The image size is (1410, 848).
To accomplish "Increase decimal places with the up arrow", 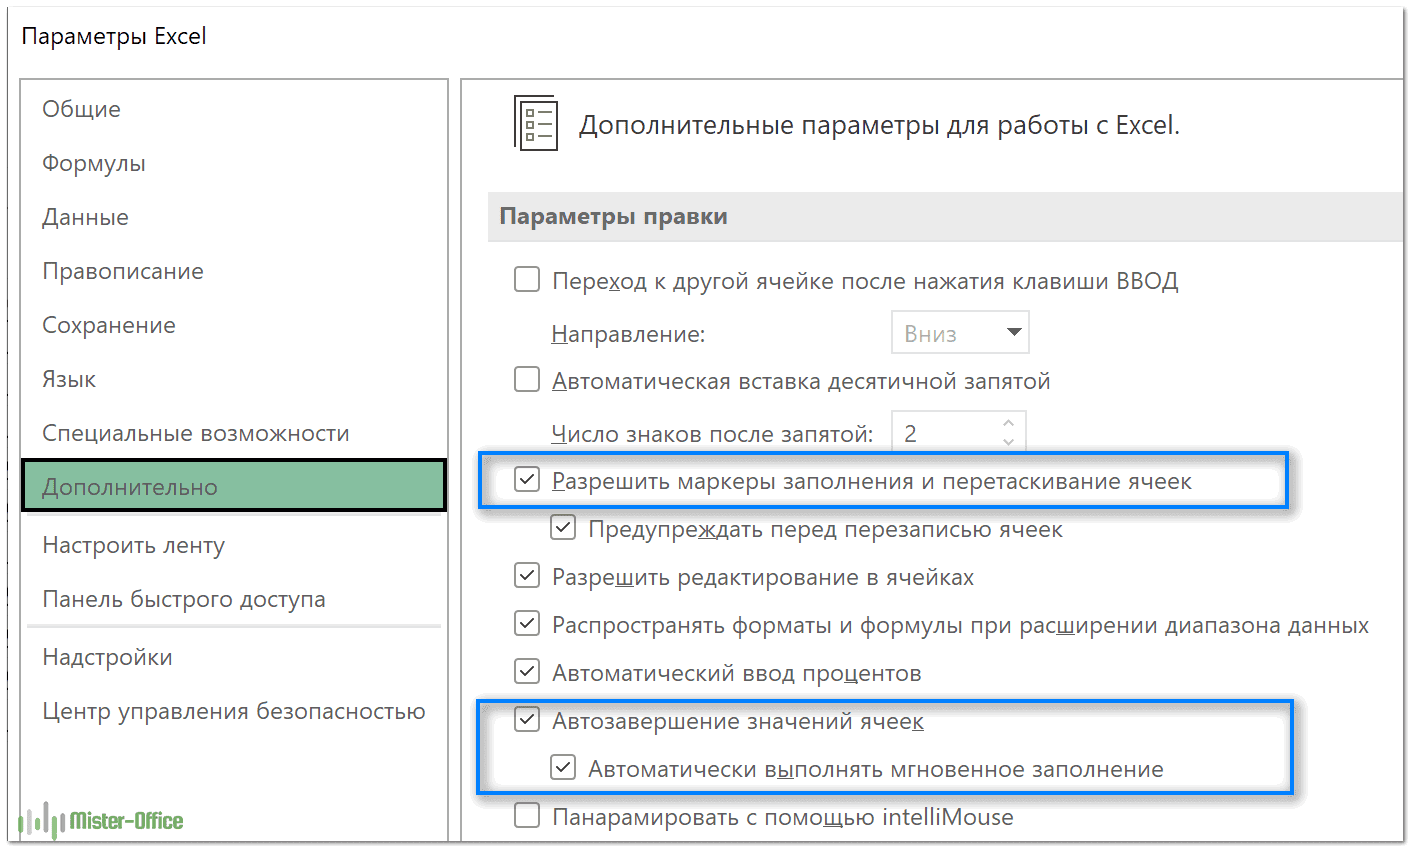I will pyautogui.click(x=1008, y=424).
